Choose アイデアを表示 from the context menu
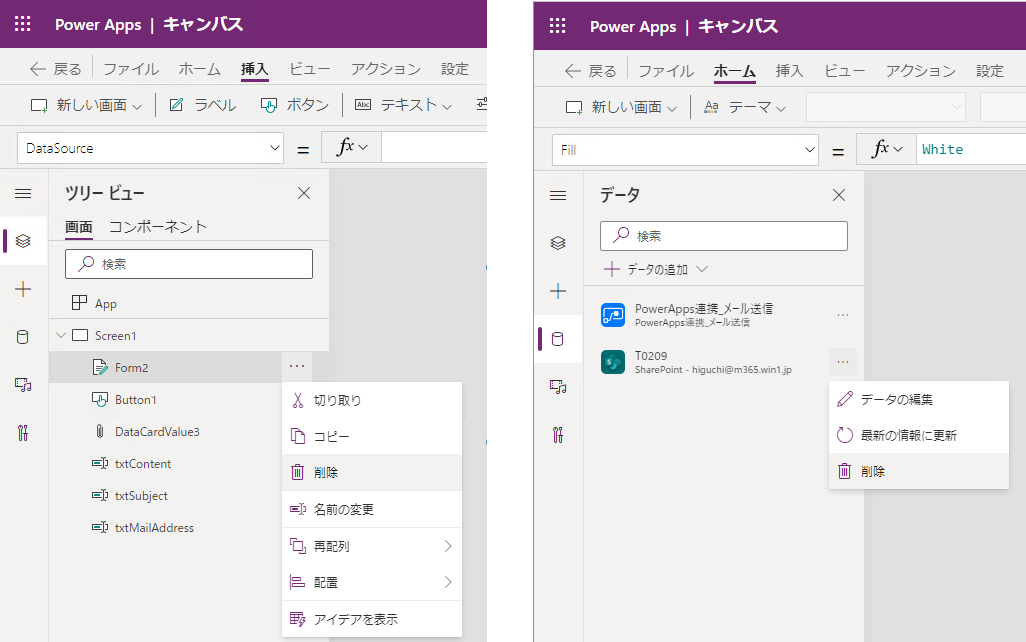The width and height of the screenshot is (1026, 642). (372, 619)
